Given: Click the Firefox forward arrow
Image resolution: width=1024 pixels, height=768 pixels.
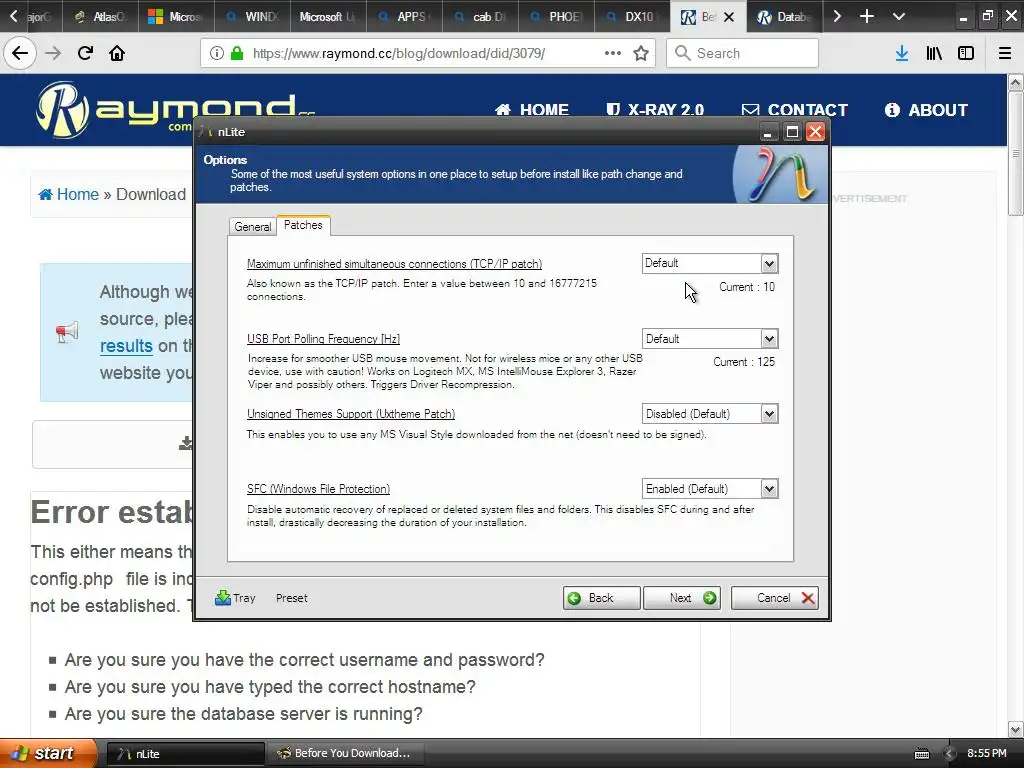Looking at the screenshot, I should pos(53,53).
